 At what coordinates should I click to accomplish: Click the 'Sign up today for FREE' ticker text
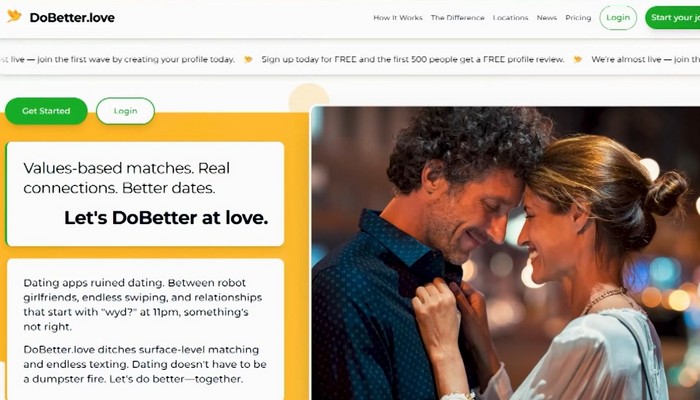coord(413,59)
